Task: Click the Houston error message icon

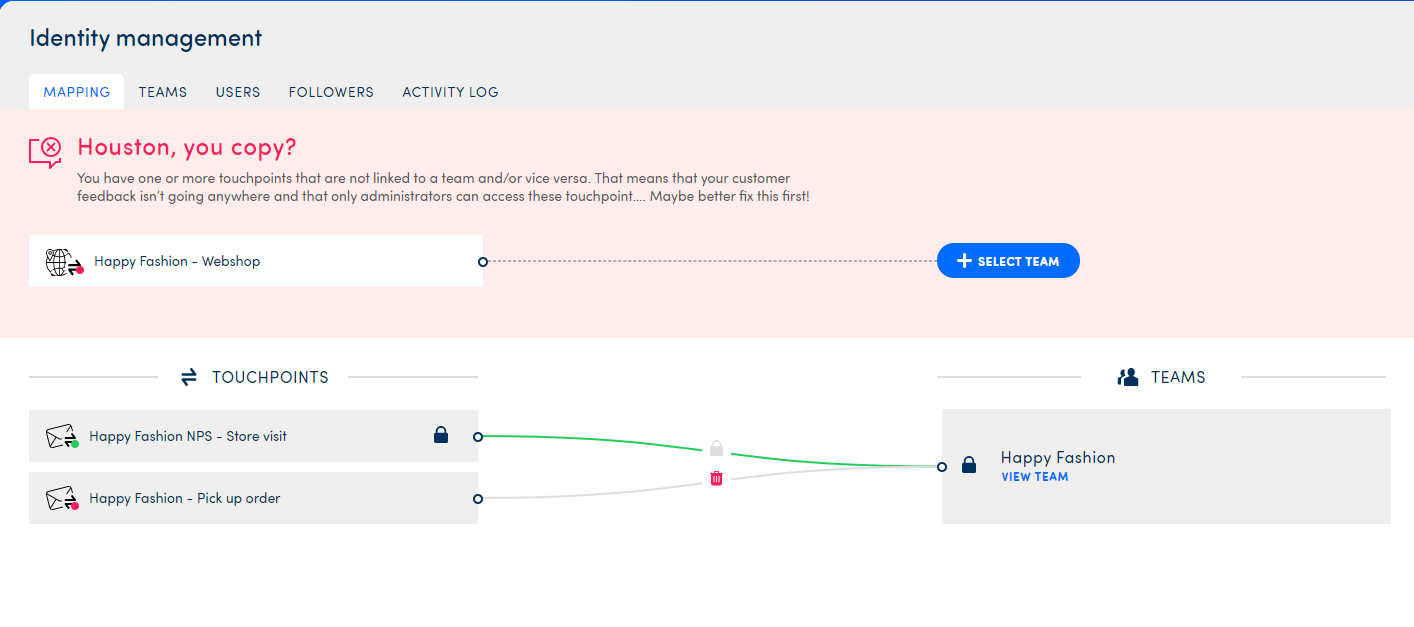Action: (x=46, y=152)
